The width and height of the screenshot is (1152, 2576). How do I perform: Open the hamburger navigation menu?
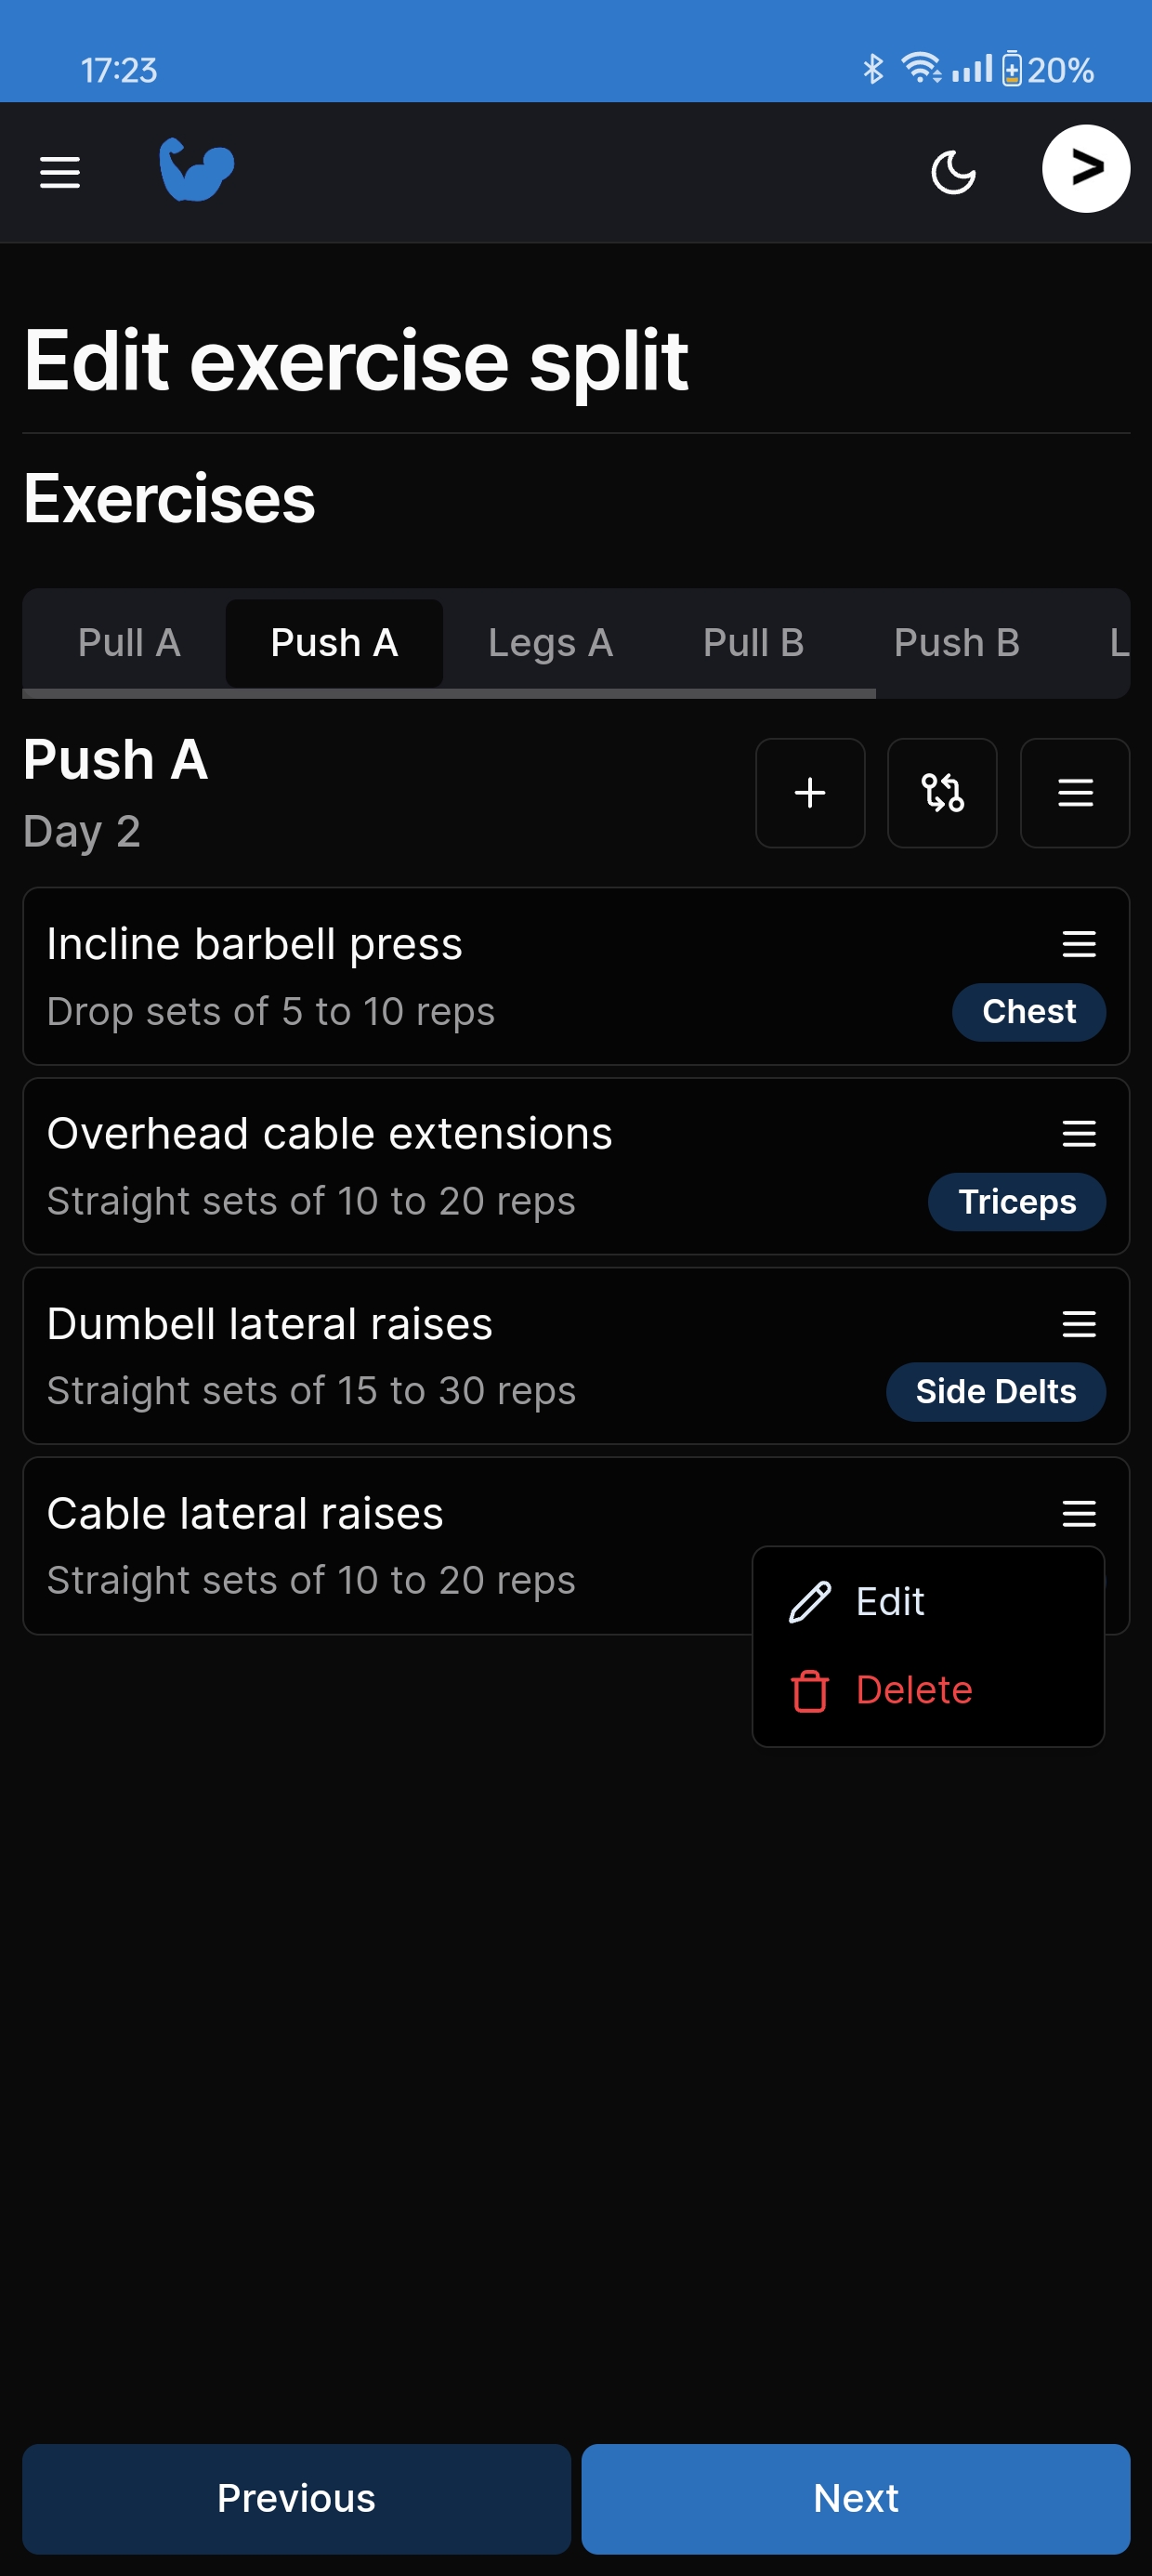click(60, 172)
